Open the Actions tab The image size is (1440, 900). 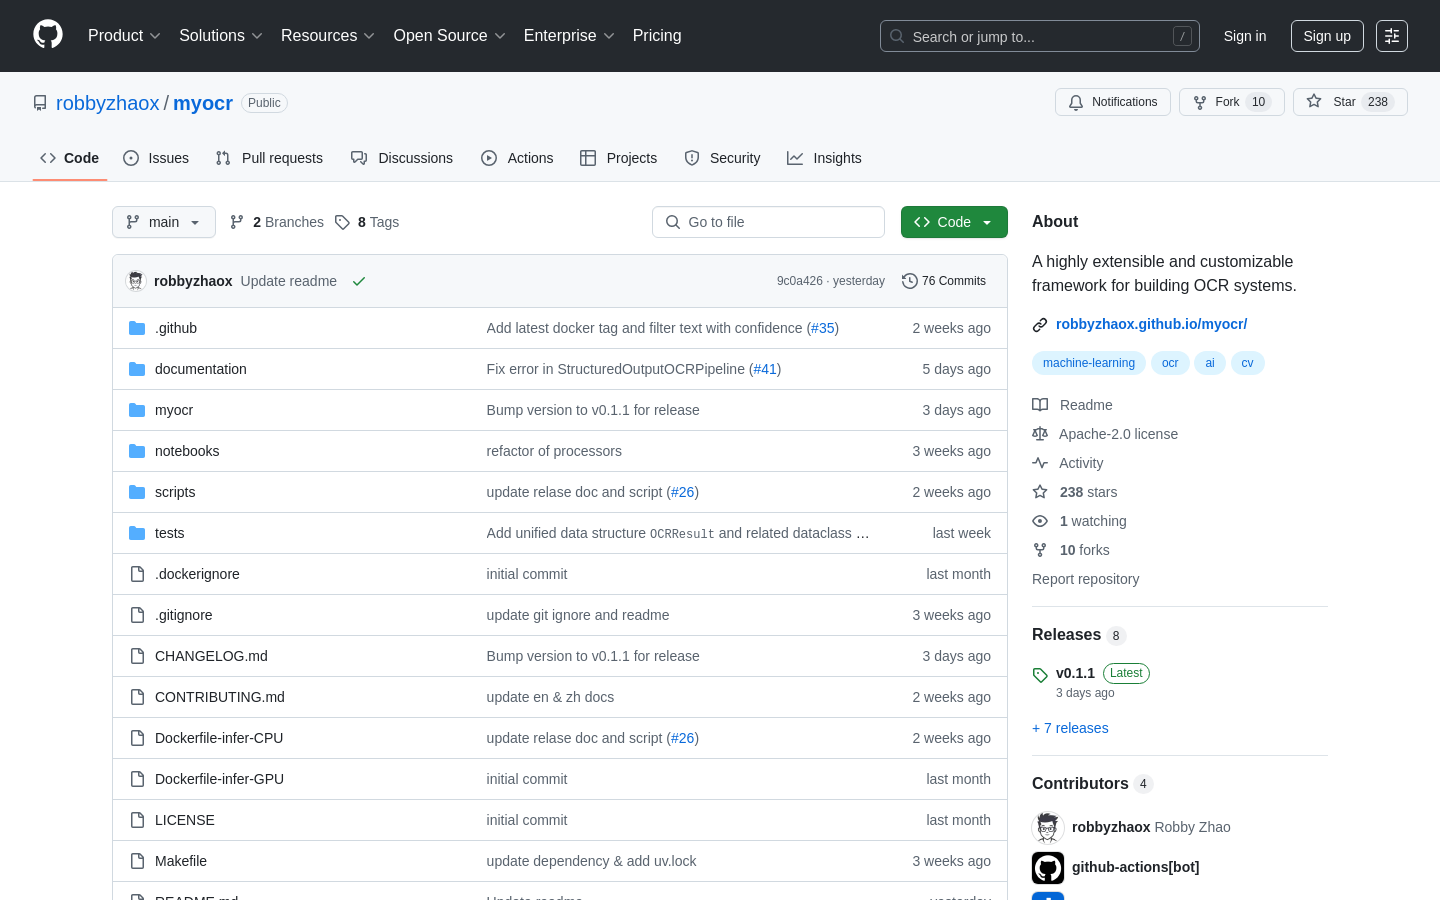point(517,158)
